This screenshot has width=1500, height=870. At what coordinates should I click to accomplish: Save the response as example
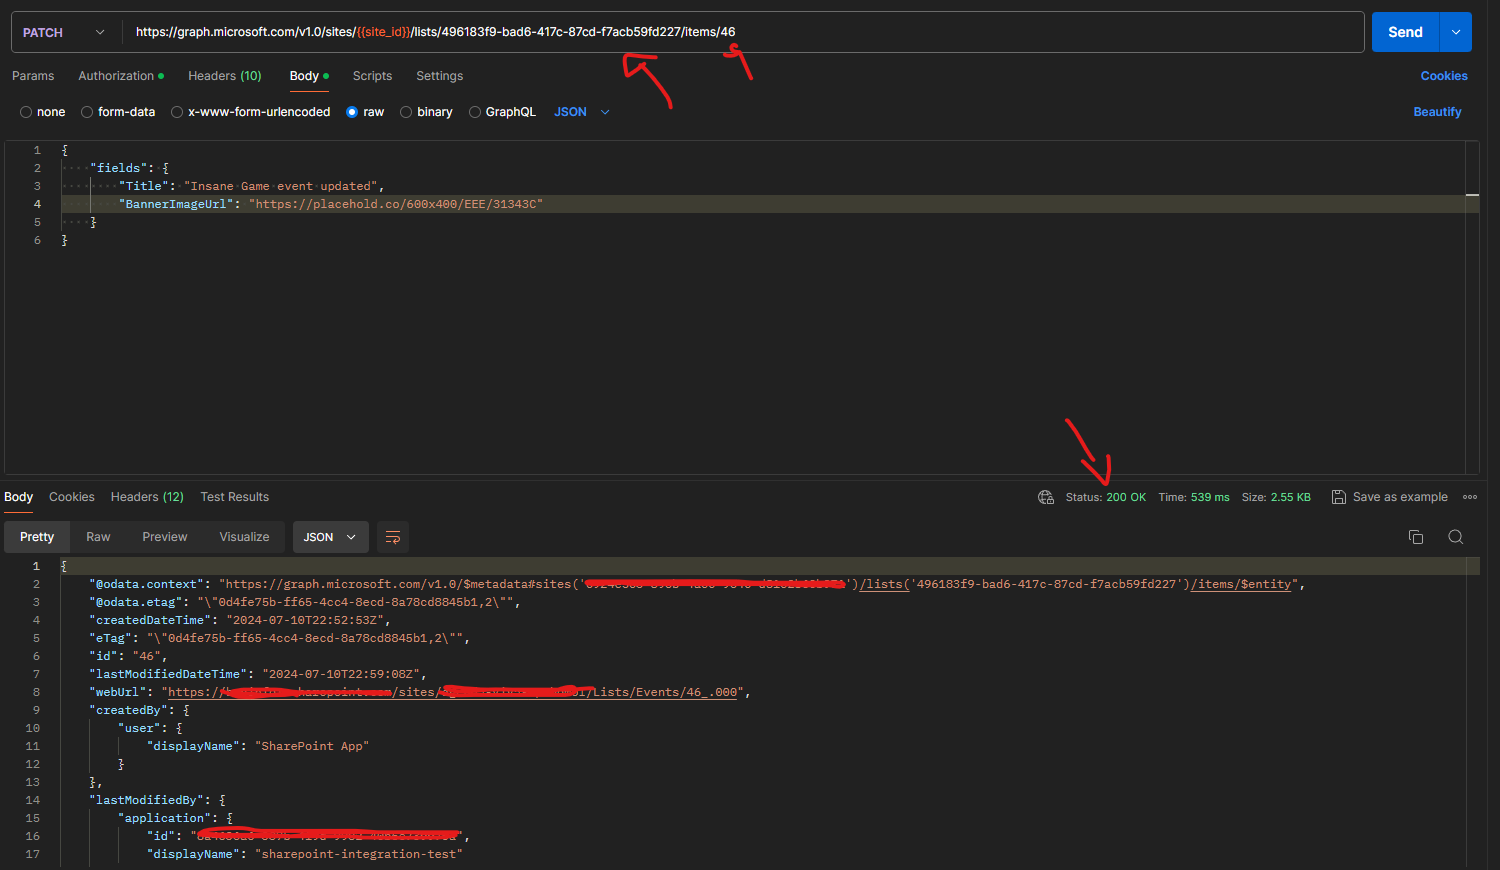(1389, 497)
